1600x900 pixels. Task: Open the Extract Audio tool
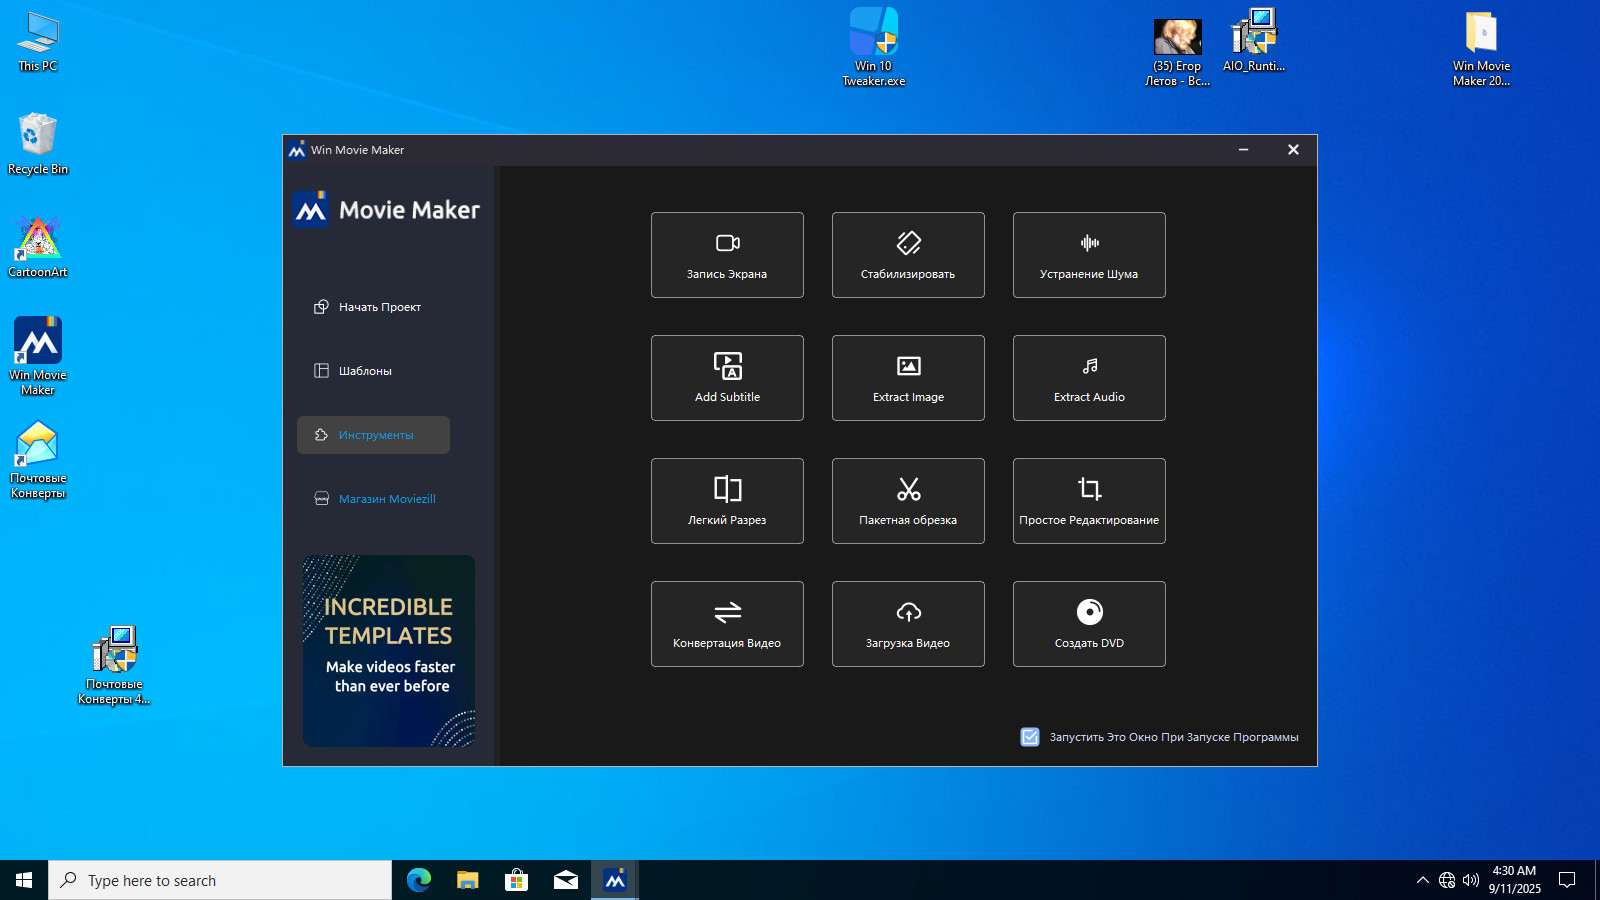click(x=1089, y=378)
